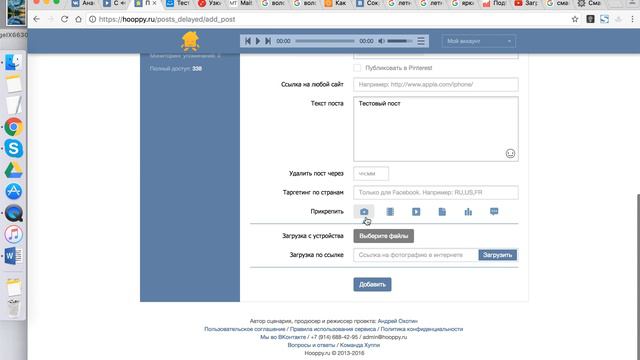This screenshot has height=360, width=640.
Task: Play the audio in header player
Action: pyautogui.click(x=258, y=41)
